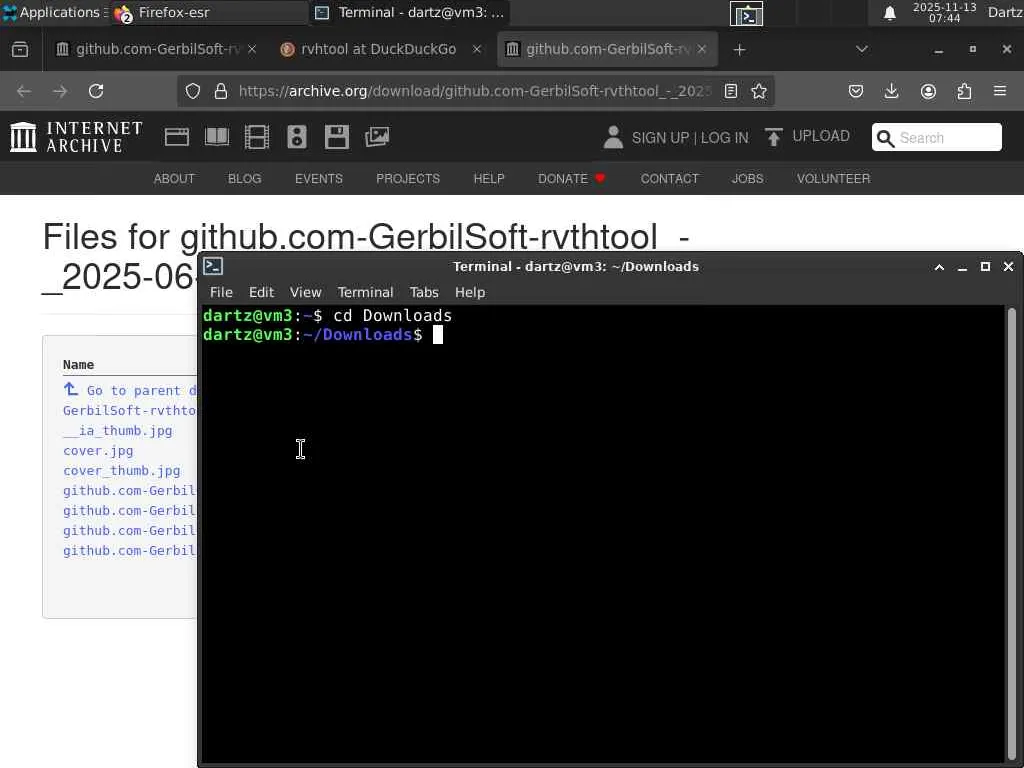Image resolution: width=1024 pixels, height=768 pixels.
Task: Click the panel clock showing 07:44
Action: click(944, 12)
